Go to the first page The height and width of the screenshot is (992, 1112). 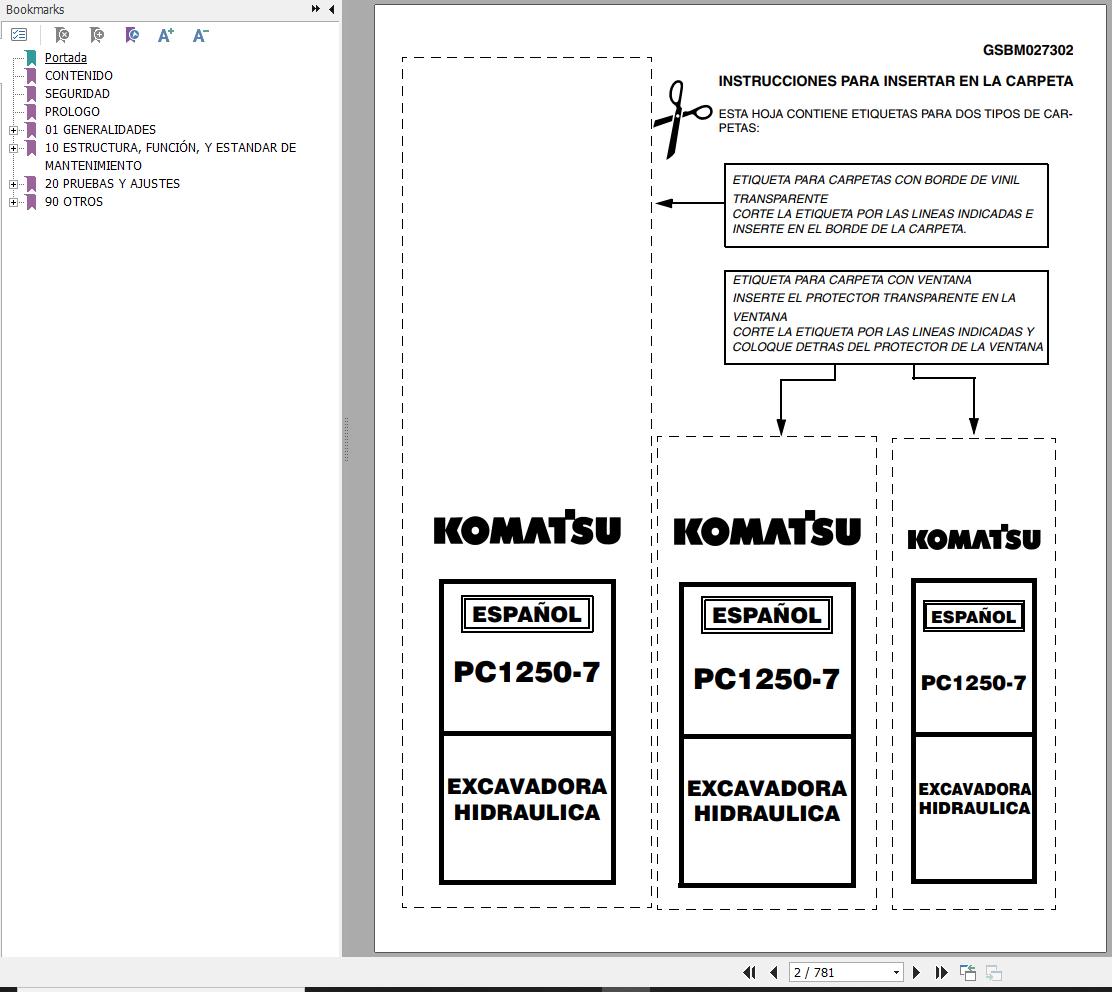(749, 972)
